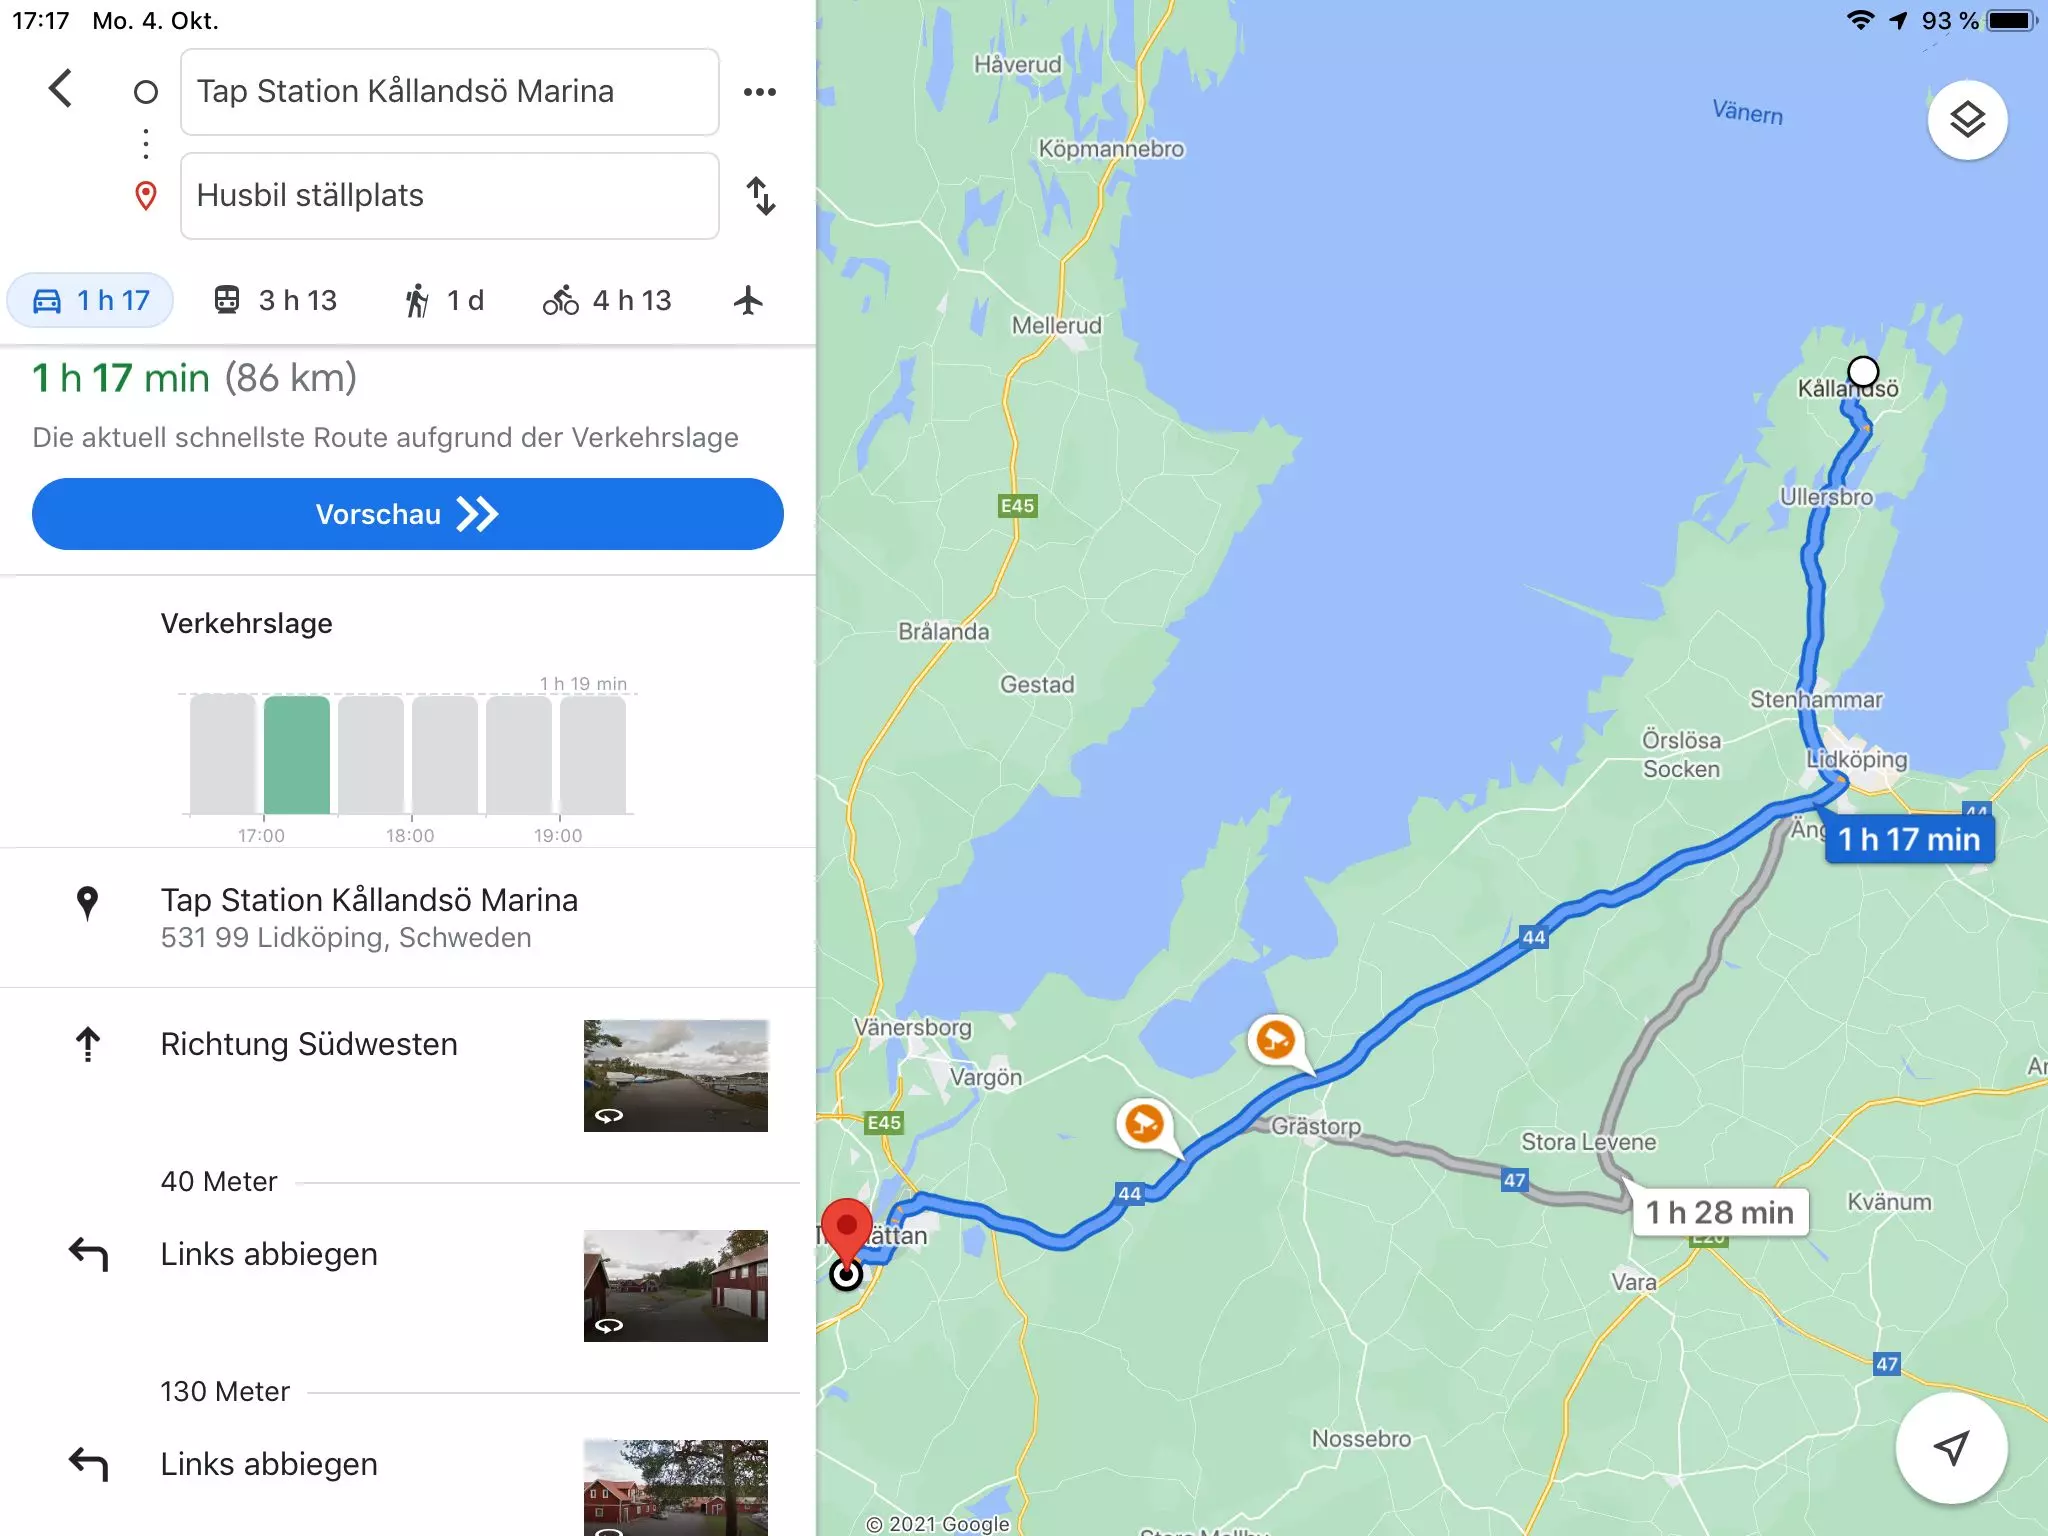Select the green traffic bar in Verkehrslage chart
Viewport: 2048px width, 1536px height.
(x=297, y=755)
